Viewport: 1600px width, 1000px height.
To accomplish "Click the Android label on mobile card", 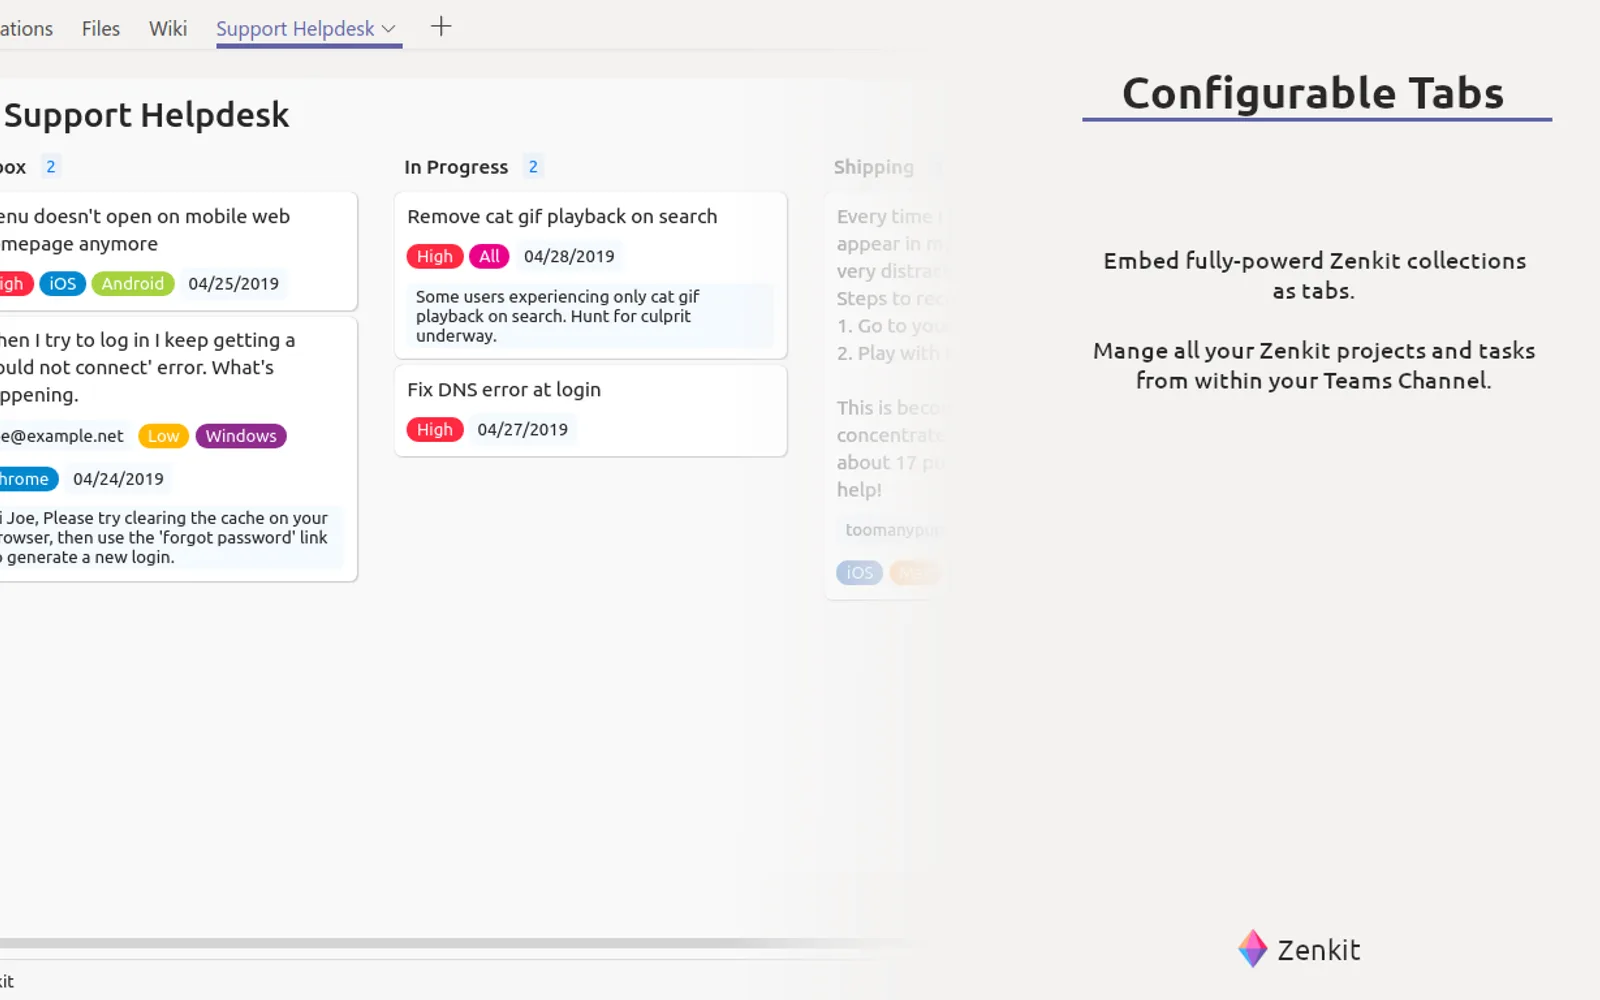I will (133, 284).
